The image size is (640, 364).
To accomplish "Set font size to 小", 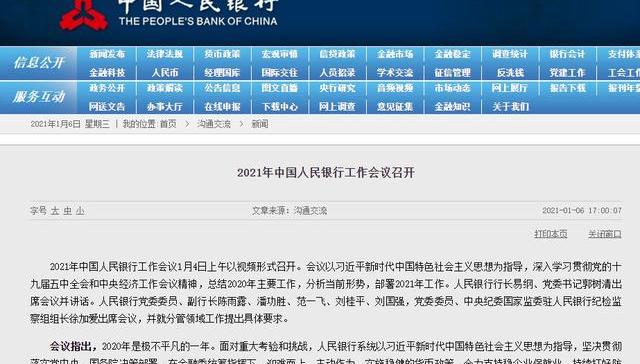I will (x=80, y=211).
